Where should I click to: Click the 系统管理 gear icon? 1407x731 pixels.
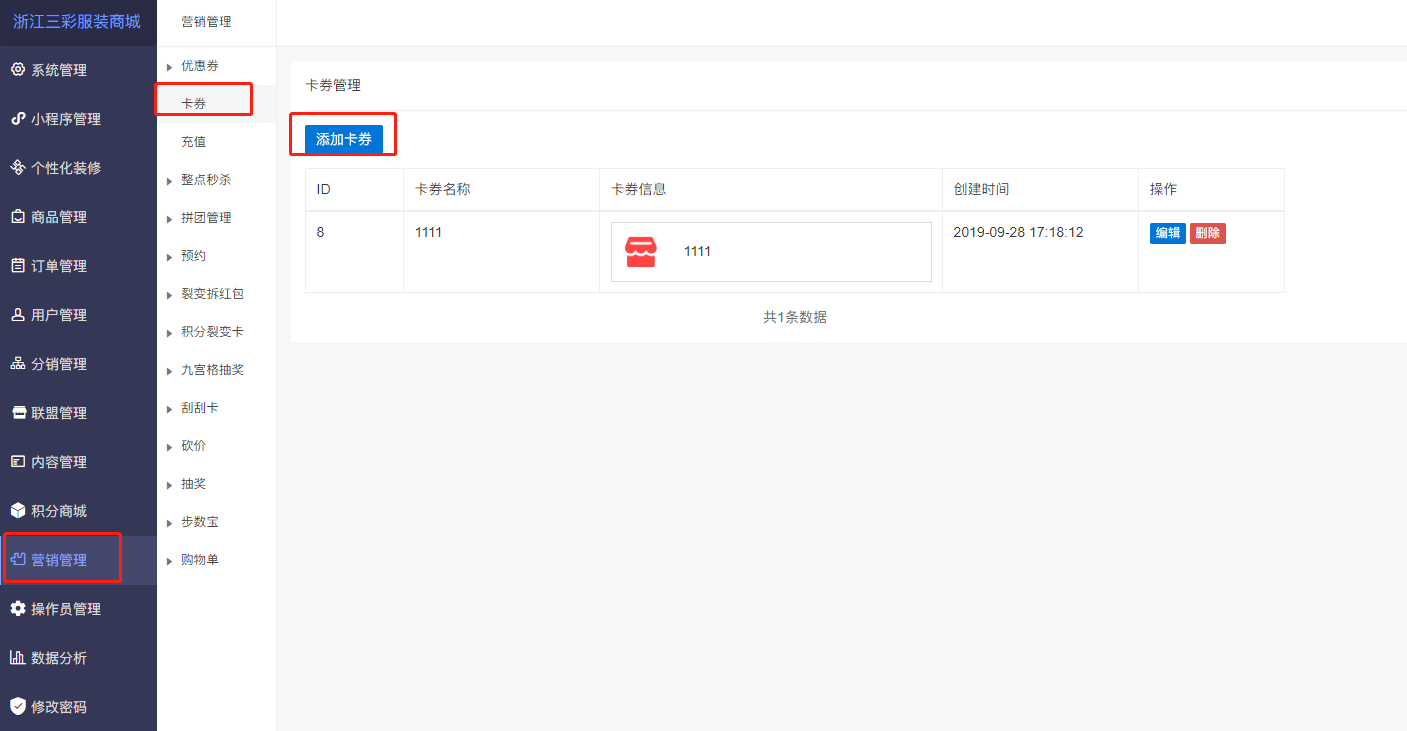point(17,70)
